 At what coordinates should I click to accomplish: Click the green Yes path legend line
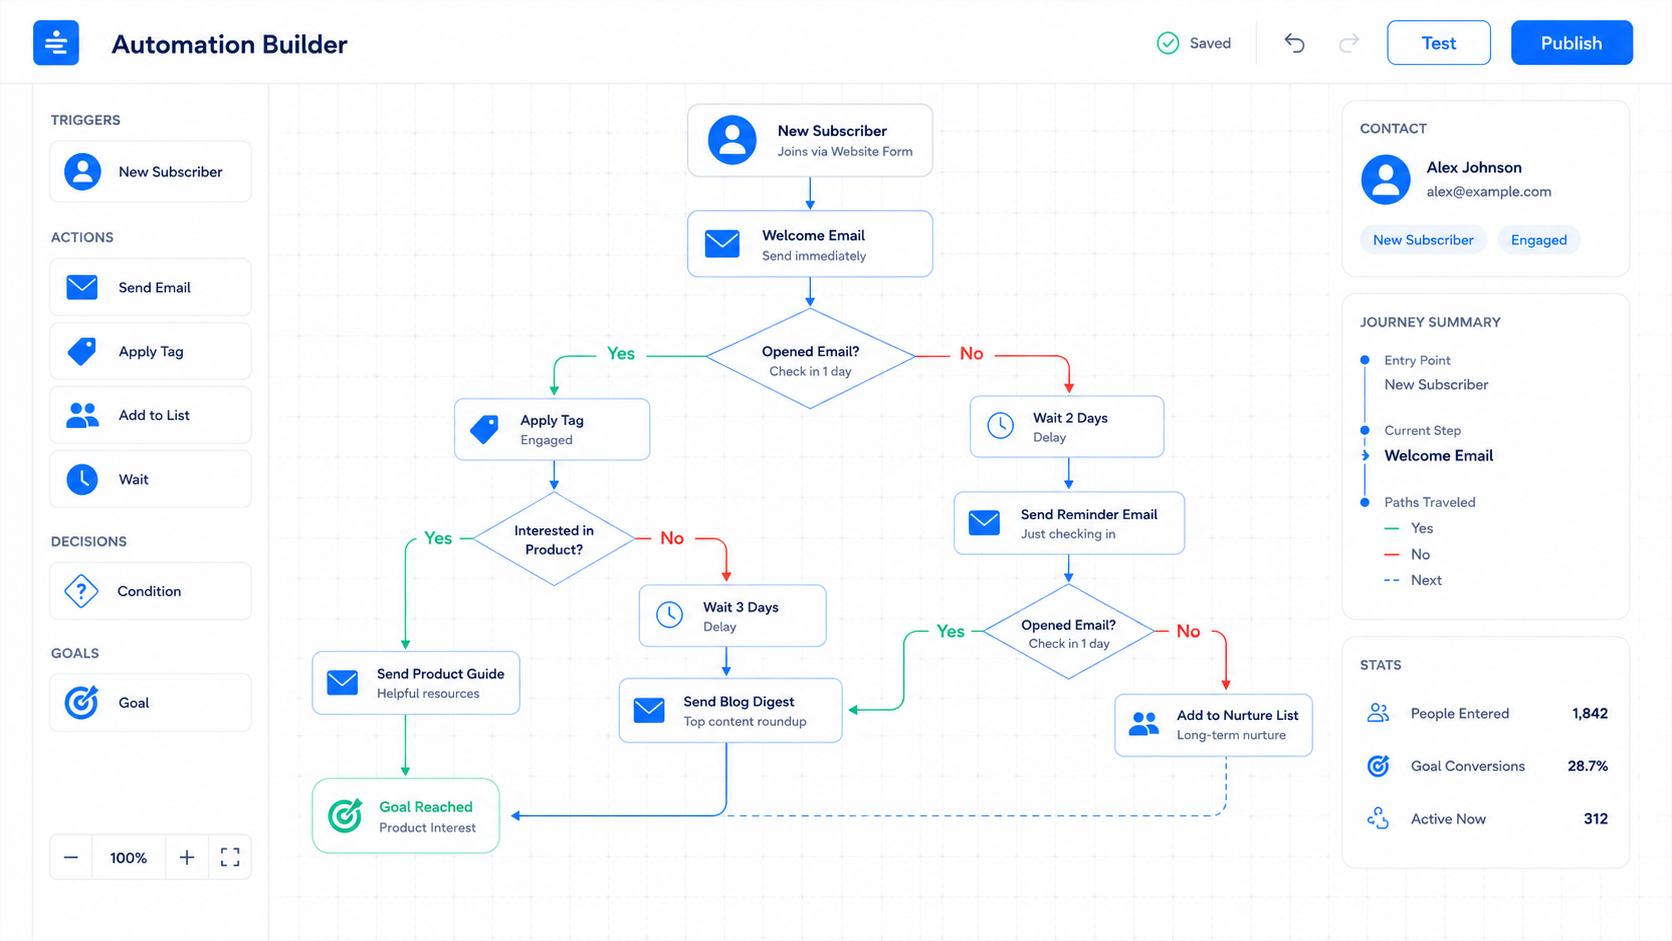(1392, 528)
